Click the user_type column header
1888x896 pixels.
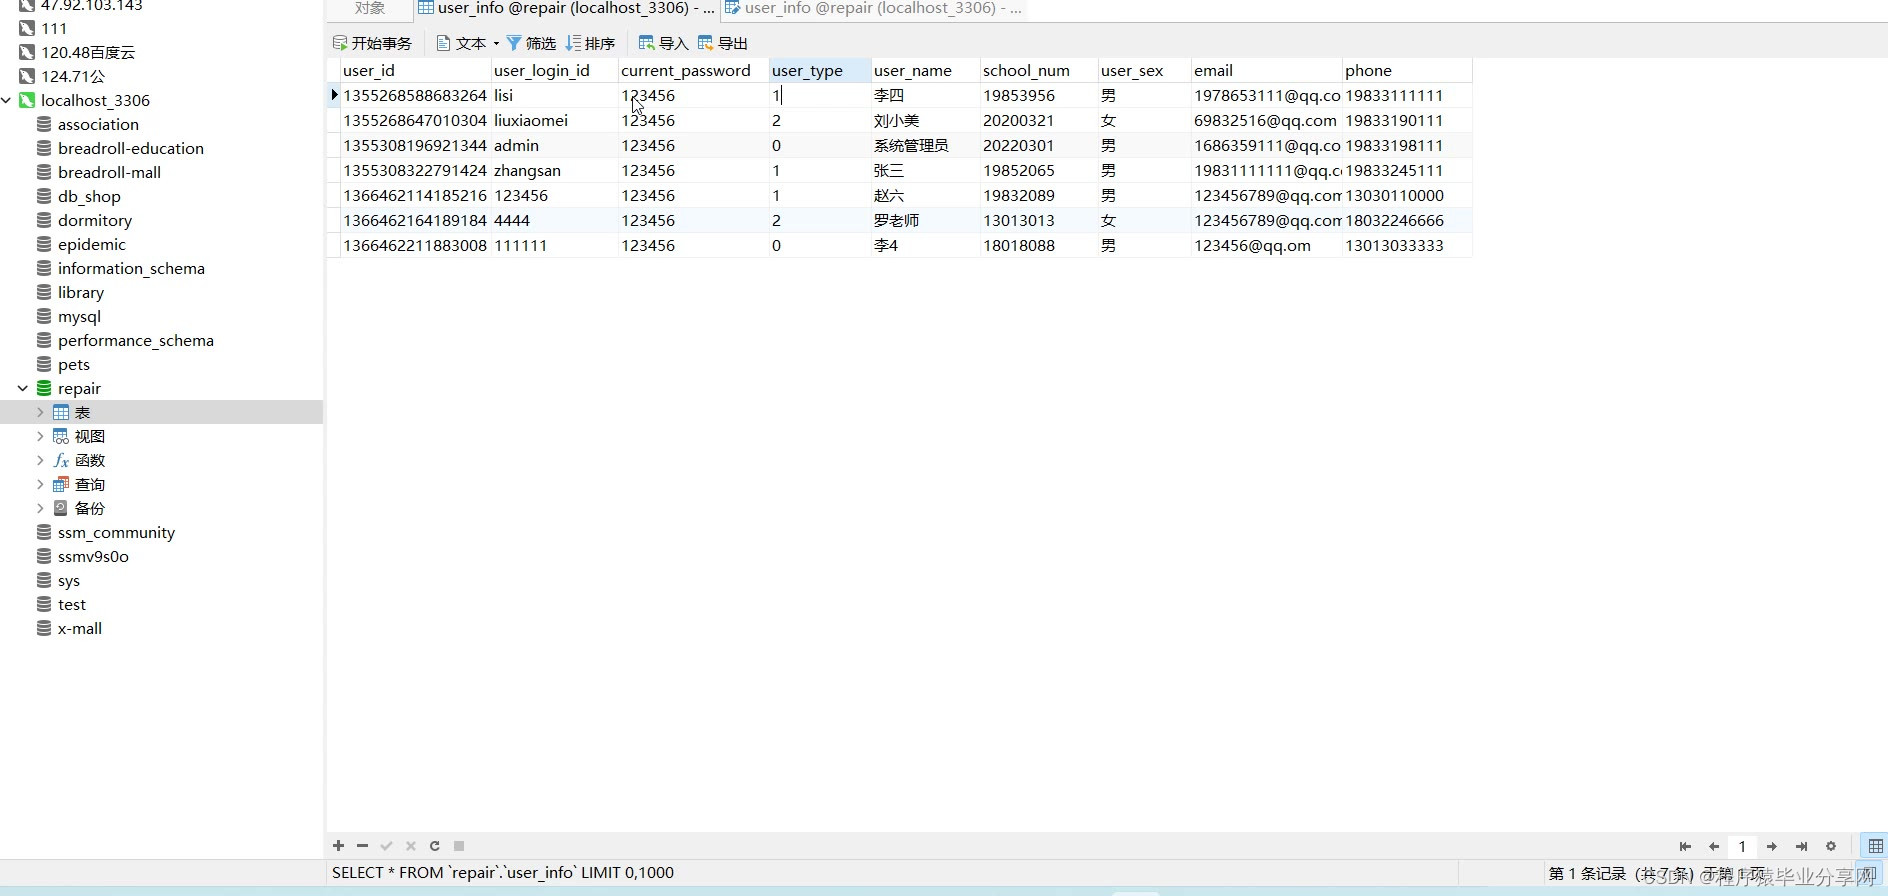coord(820,70)
